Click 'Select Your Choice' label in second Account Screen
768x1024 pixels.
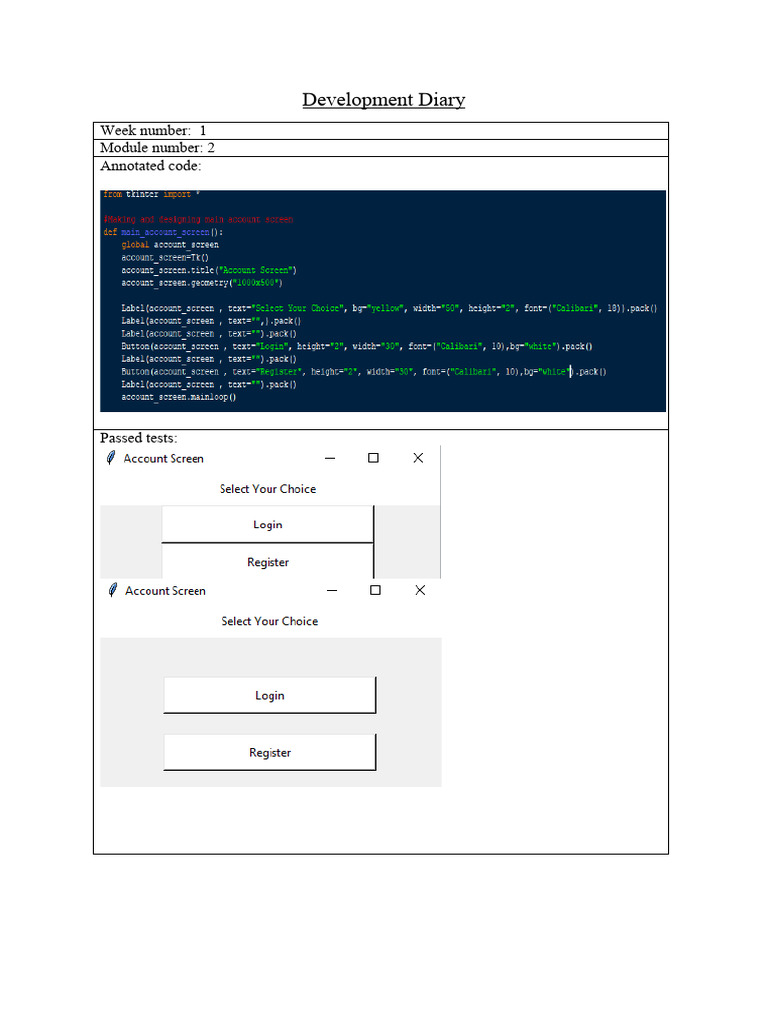[270, 621]
